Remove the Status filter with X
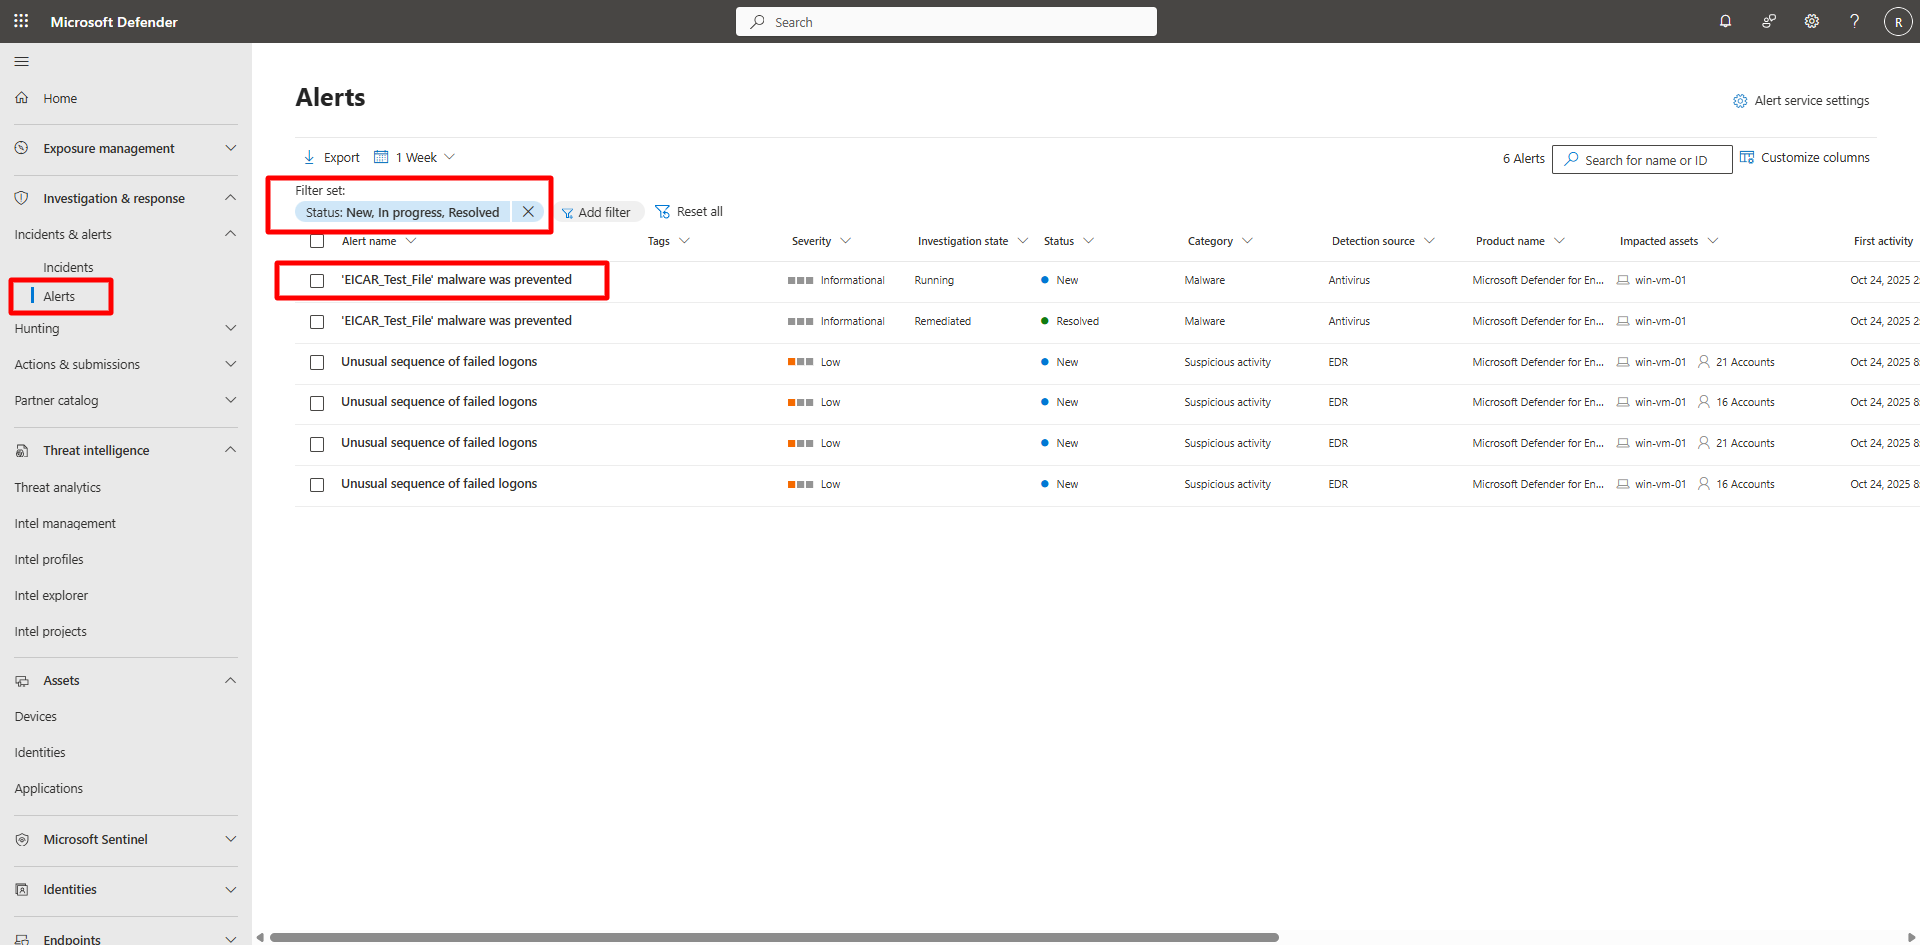The image size is (1920, 945). coord(528,212)
